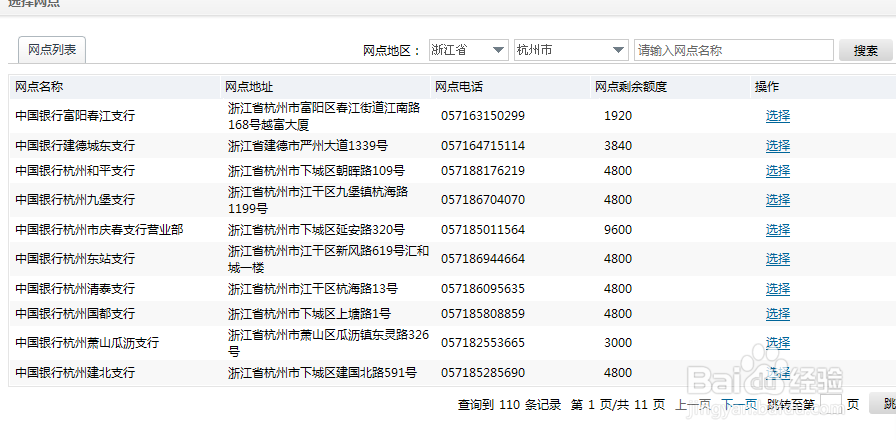Viewport: 896px width, 440px height.
Task: Click 选择 for 中国银行杭州九堡支行
Action: pyautogui.click(x=778, y=199)
